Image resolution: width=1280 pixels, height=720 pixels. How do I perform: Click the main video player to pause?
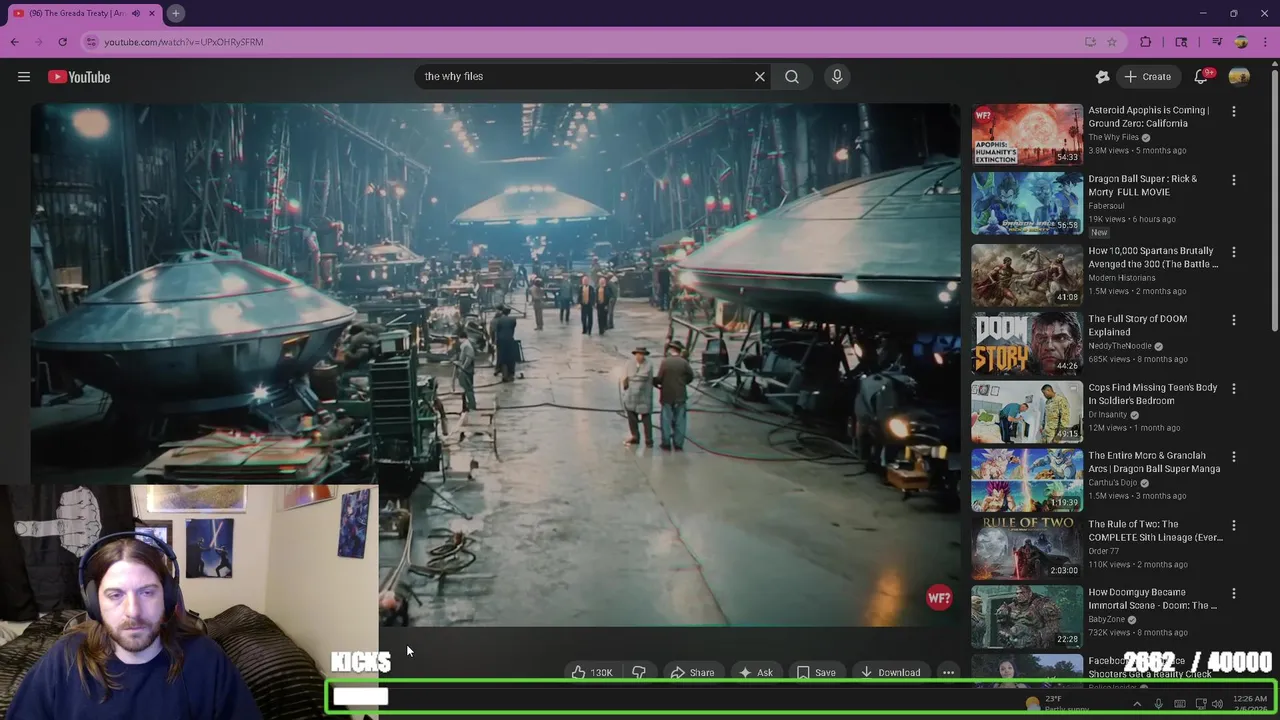(x=495, y=365)
